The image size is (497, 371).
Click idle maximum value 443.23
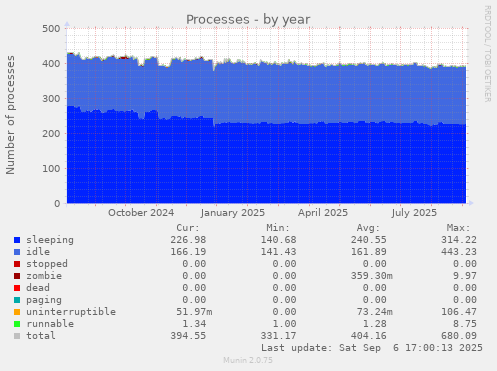[x=459, y=252]
